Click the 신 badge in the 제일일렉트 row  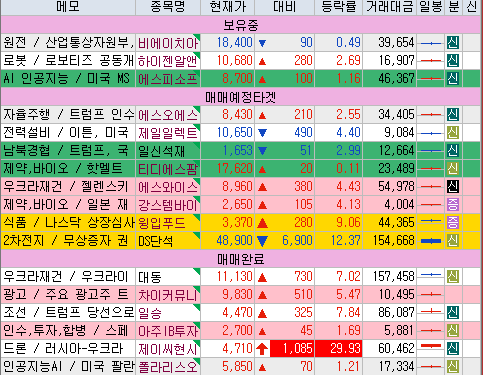click(x=453, y=133)
